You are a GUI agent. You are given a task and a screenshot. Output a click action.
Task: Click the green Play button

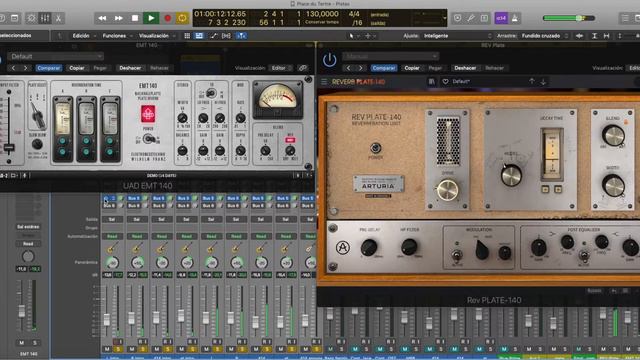click(x=151, y=18)
